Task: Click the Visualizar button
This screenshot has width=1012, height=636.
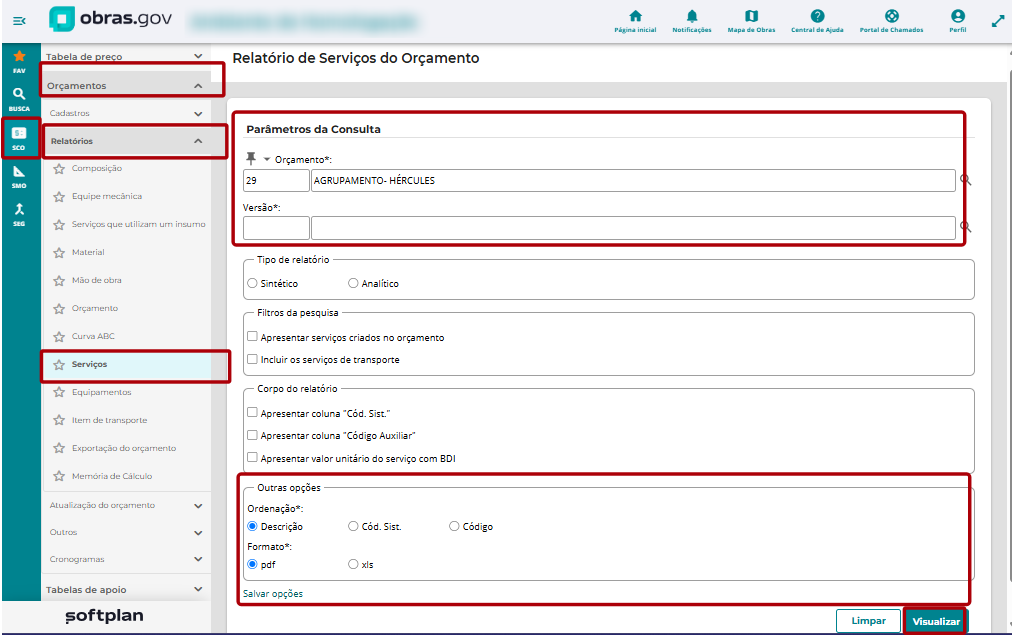Action: coord(936,621)
